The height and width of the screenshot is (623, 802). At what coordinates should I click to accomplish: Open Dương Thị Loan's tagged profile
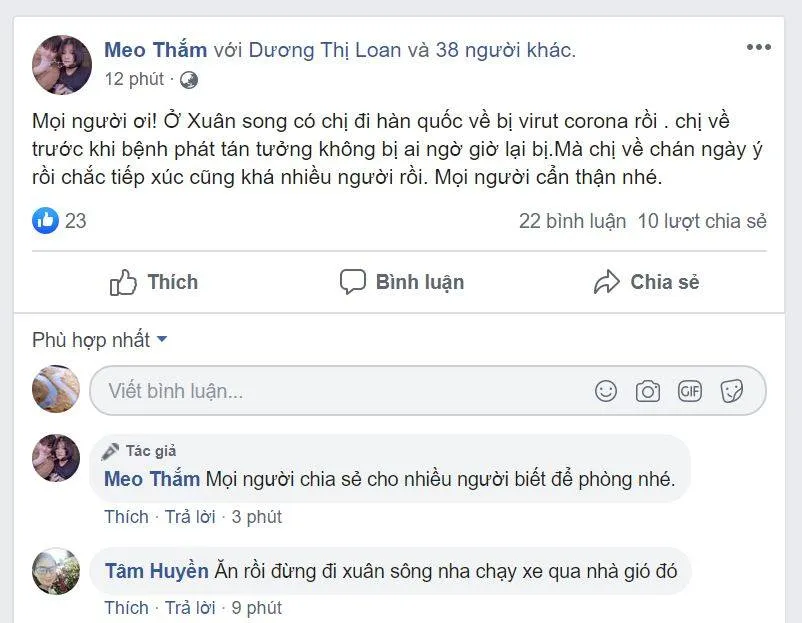(x=324, y=50)
